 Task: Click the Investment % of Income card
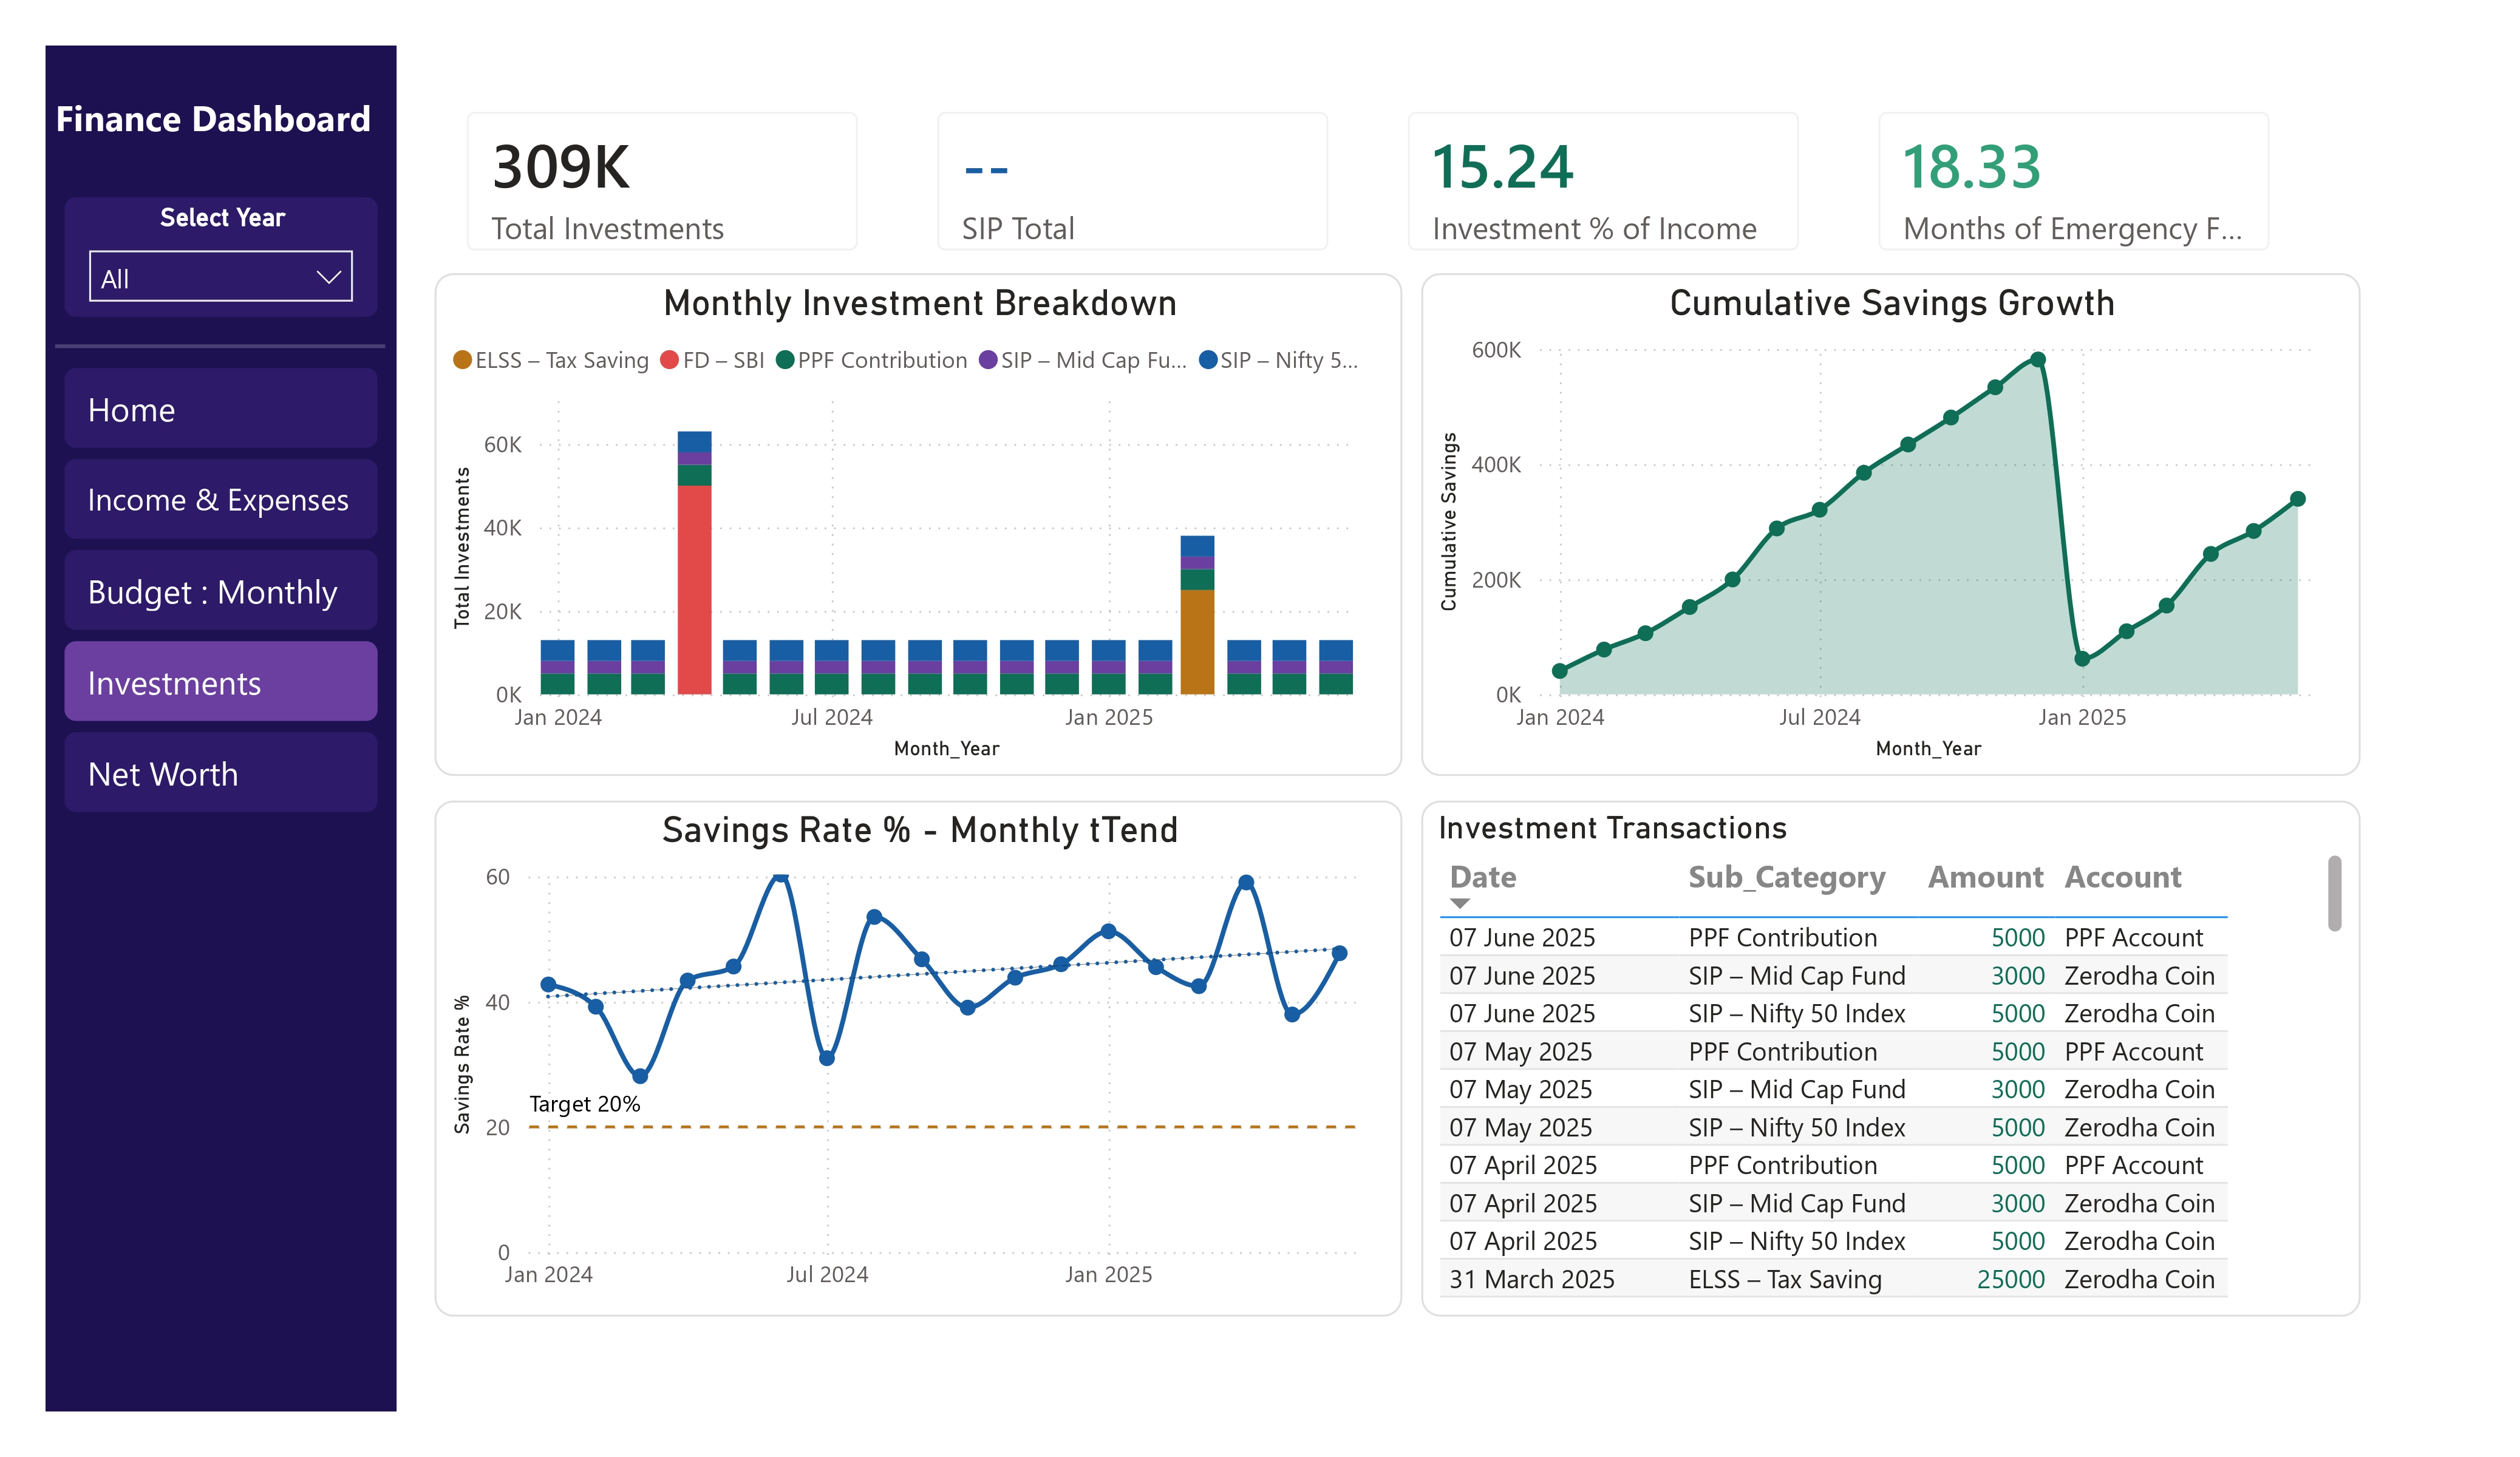click(x=1603, y=181)
